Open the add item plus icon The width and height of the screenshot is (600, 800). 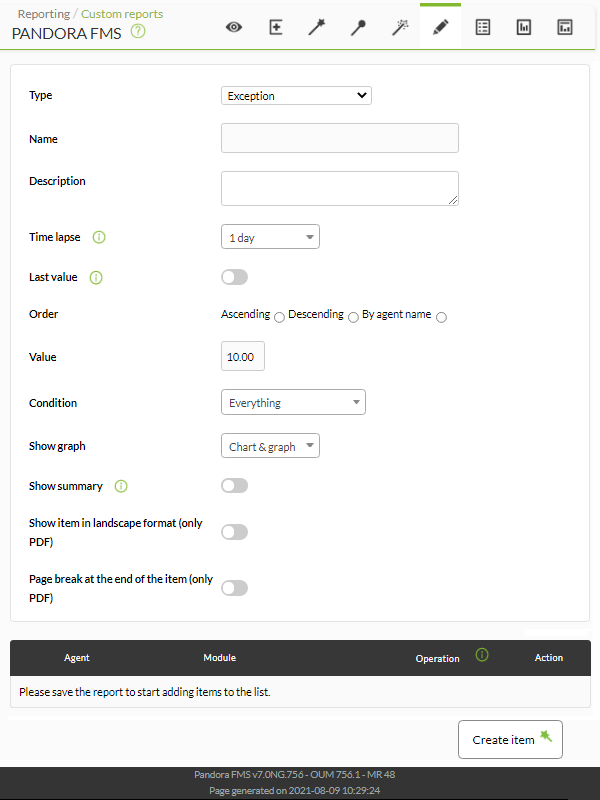pos(276,27)
